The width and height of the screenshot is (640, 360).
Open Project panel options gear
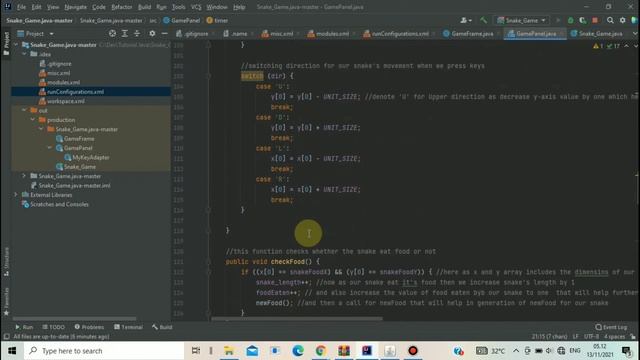point(152,33)
